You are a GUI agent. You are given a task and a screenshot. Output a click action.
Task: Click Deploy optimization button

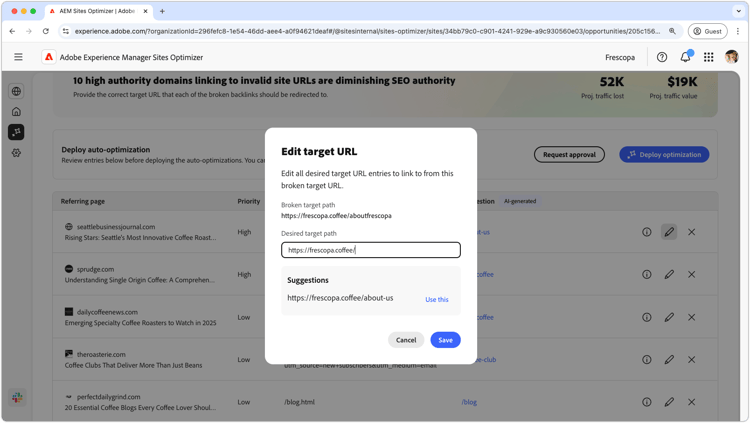click(664, 155)
